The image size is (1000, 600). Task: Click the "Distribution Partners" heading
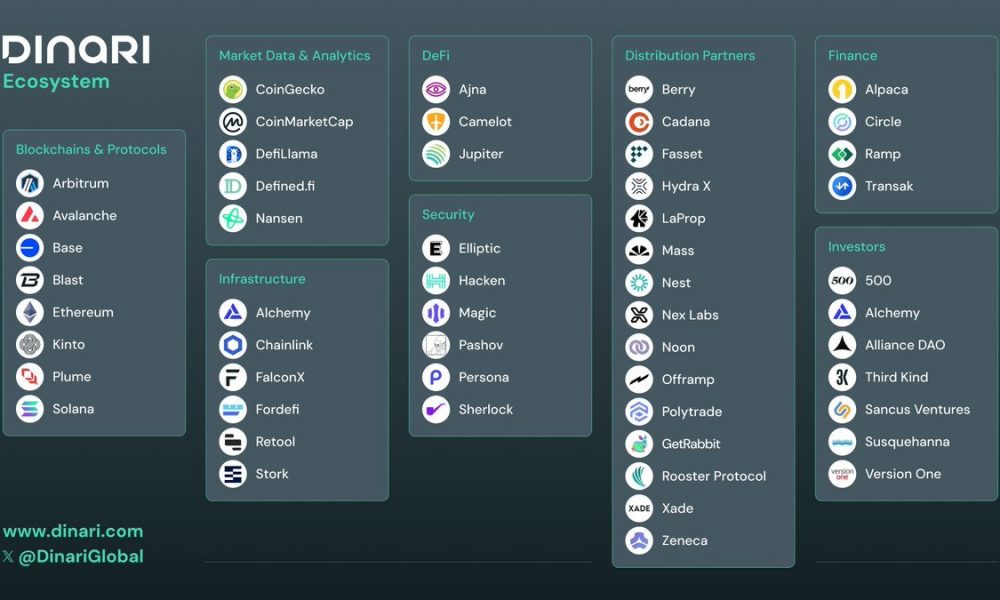(x=690, y=55)
